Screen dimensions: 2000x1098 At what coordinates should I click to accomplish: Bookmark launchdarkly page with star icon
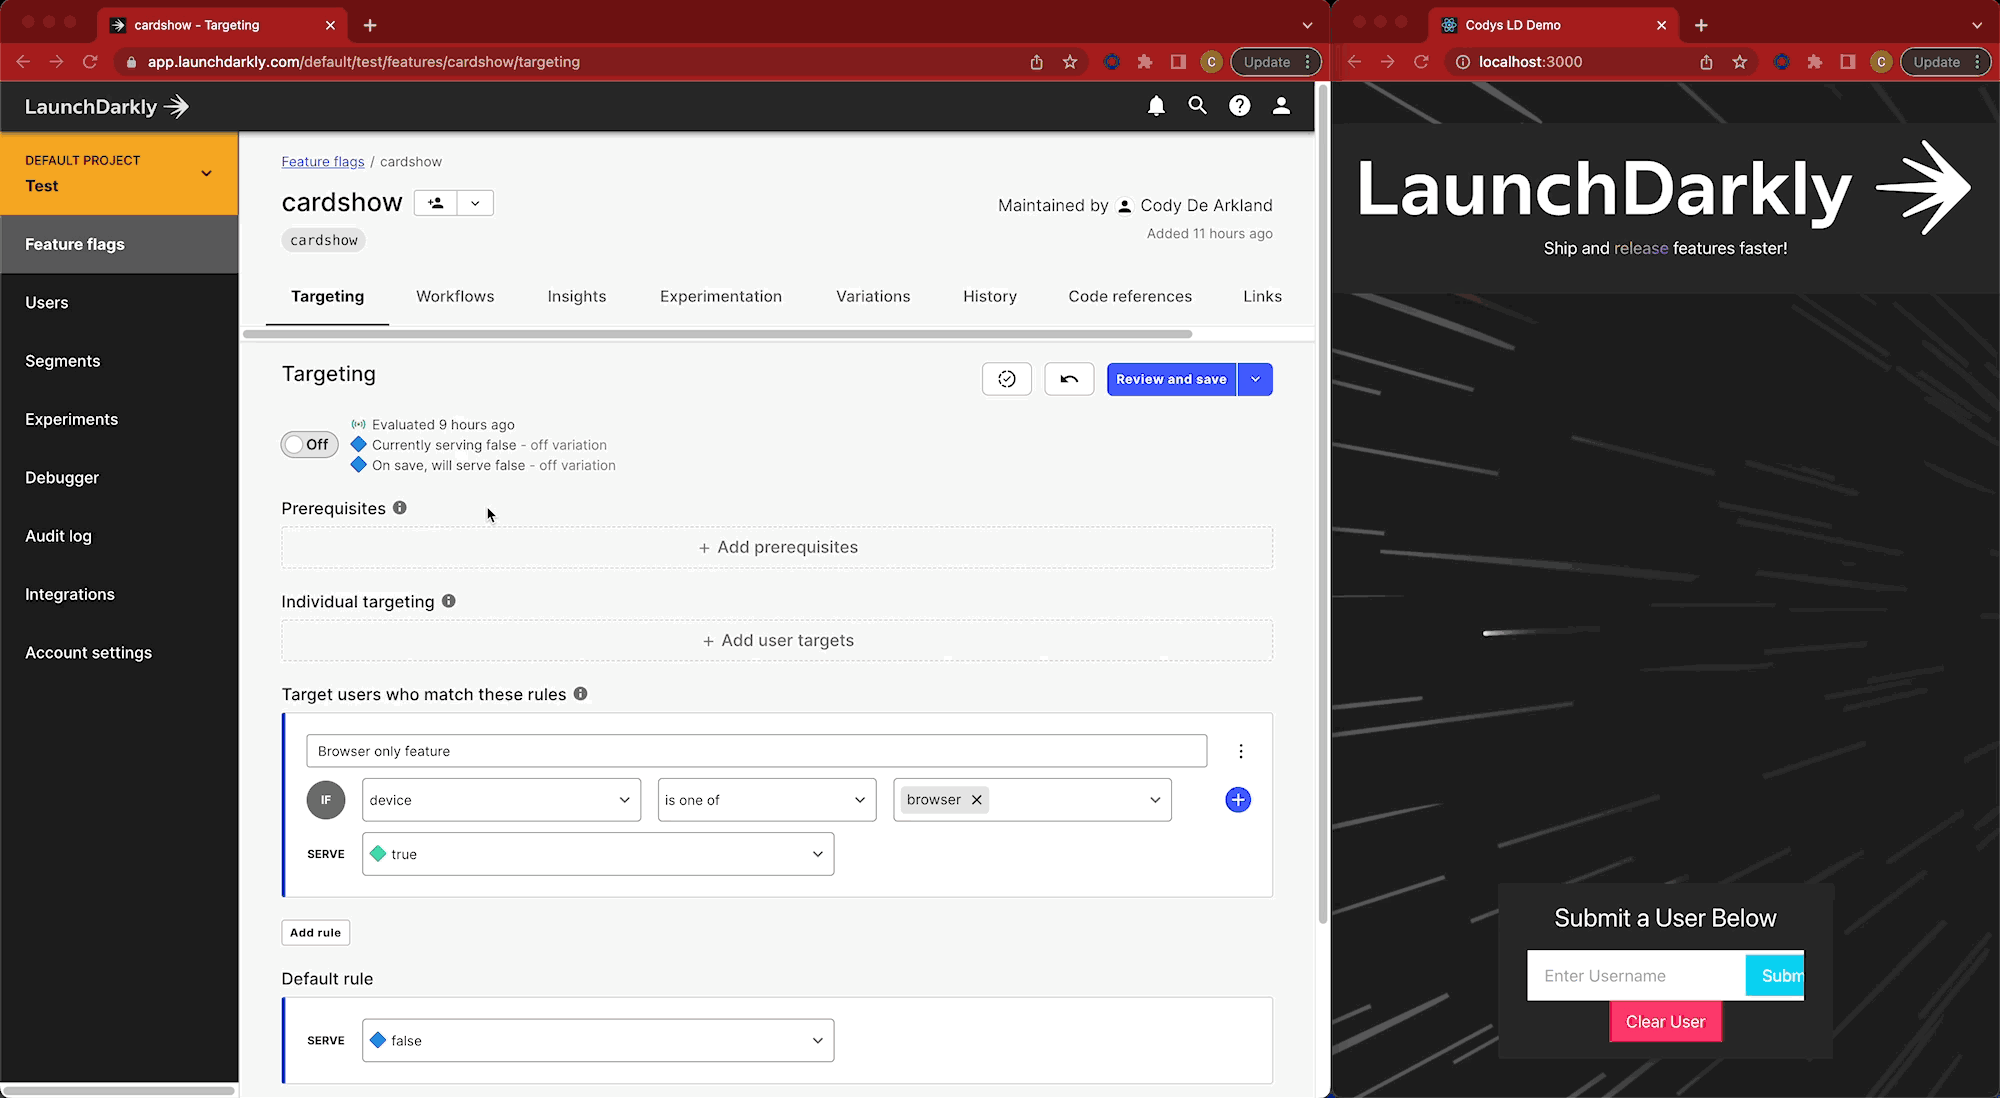[x=1070, y=62]
